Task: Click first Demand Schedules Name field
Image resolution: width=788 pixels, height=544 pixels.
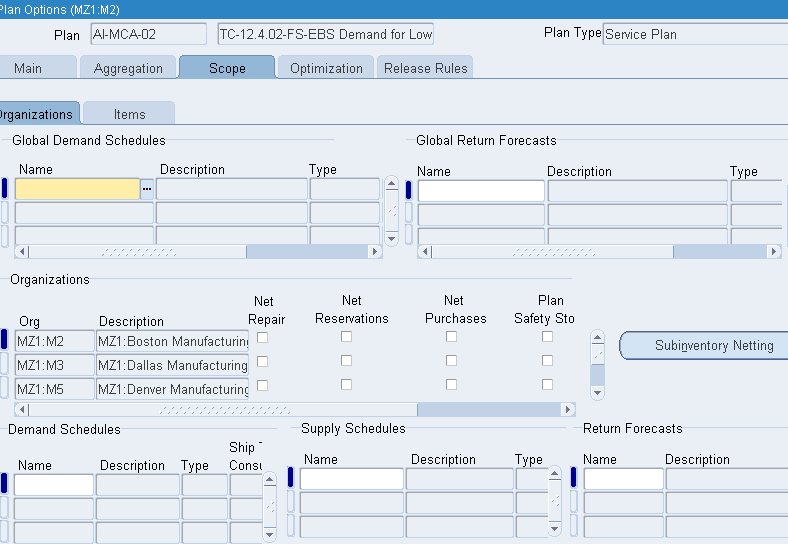Action: click(x=54, y=485)
